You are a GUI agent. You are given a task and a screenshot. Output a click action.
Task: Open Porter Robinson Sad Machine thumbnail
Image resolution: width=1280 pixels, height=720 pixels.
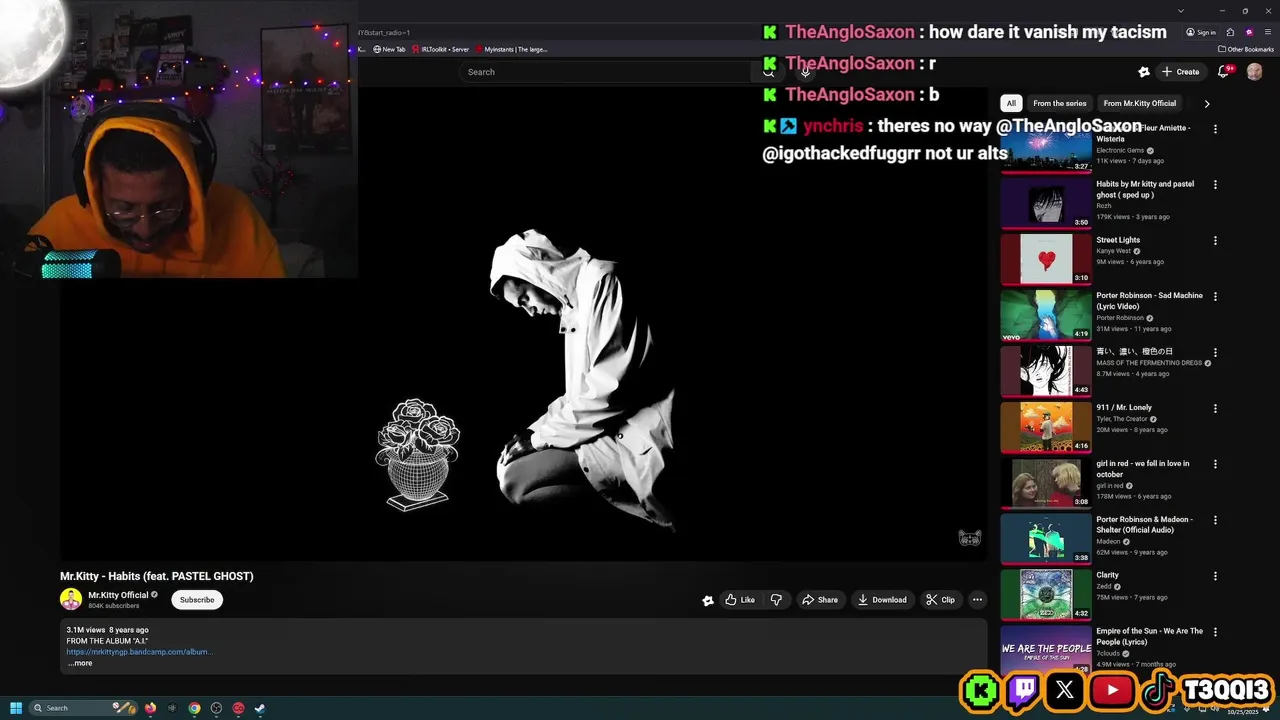[1046, 314]
